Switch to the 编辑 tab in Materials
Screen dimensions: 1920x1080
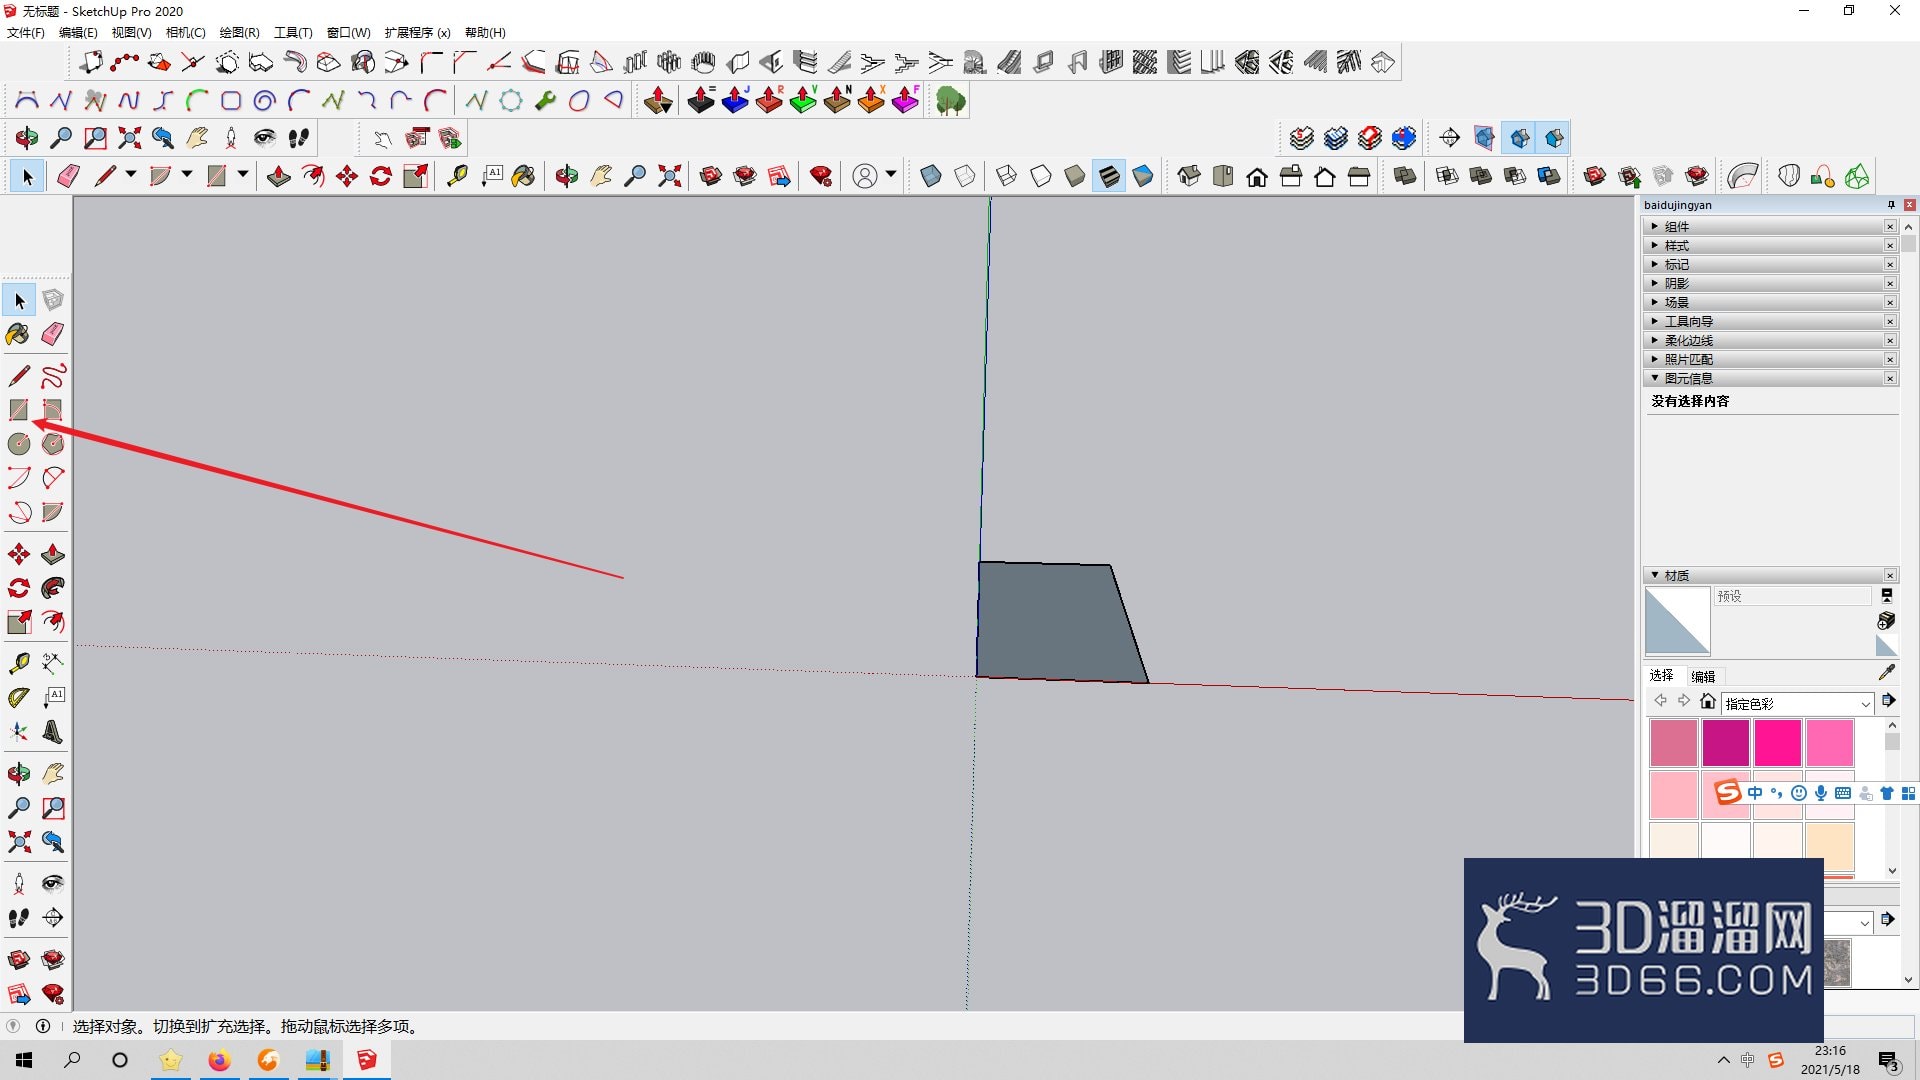click(x=1703, y=676)
